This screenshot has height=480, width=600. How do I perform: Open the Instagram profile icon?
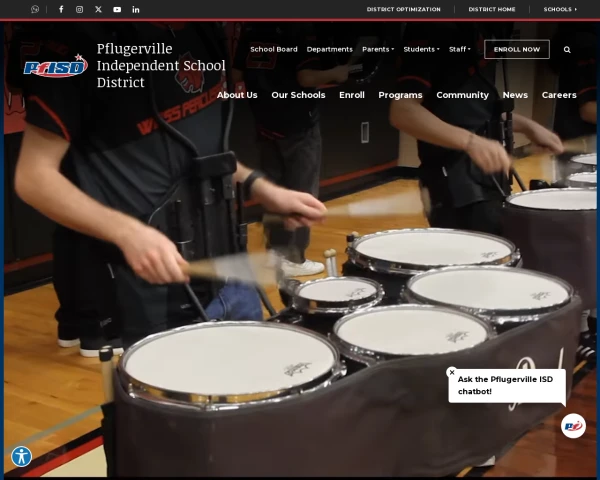click(x=79, y=9)
